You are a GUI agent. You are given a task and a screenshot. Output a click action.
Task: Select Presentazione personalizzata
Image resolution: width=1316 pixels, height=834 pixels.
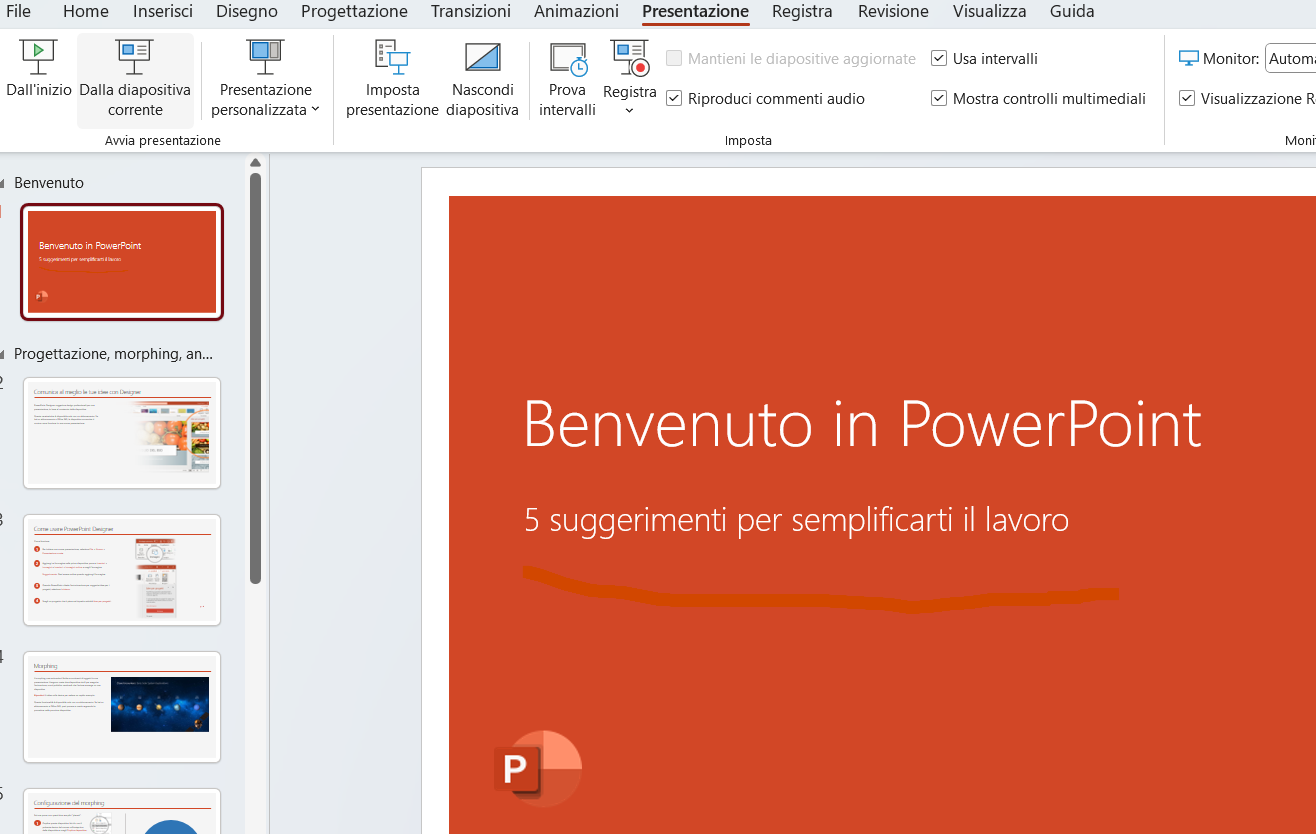tap(264, 78)
